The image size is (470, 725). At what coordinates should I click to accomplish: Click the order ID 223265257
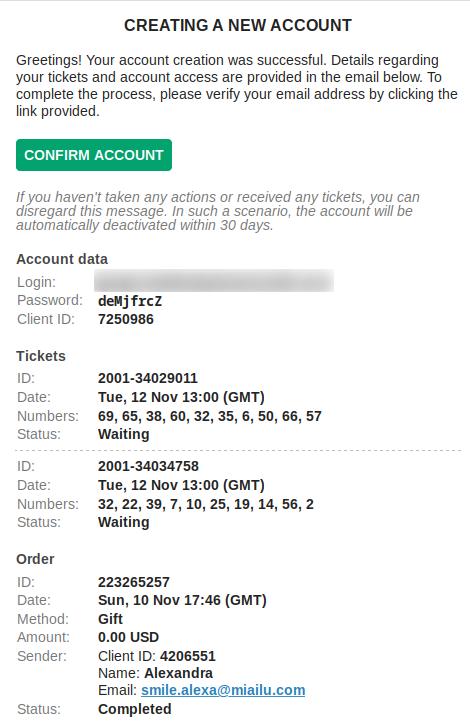(x=134, y=582)
